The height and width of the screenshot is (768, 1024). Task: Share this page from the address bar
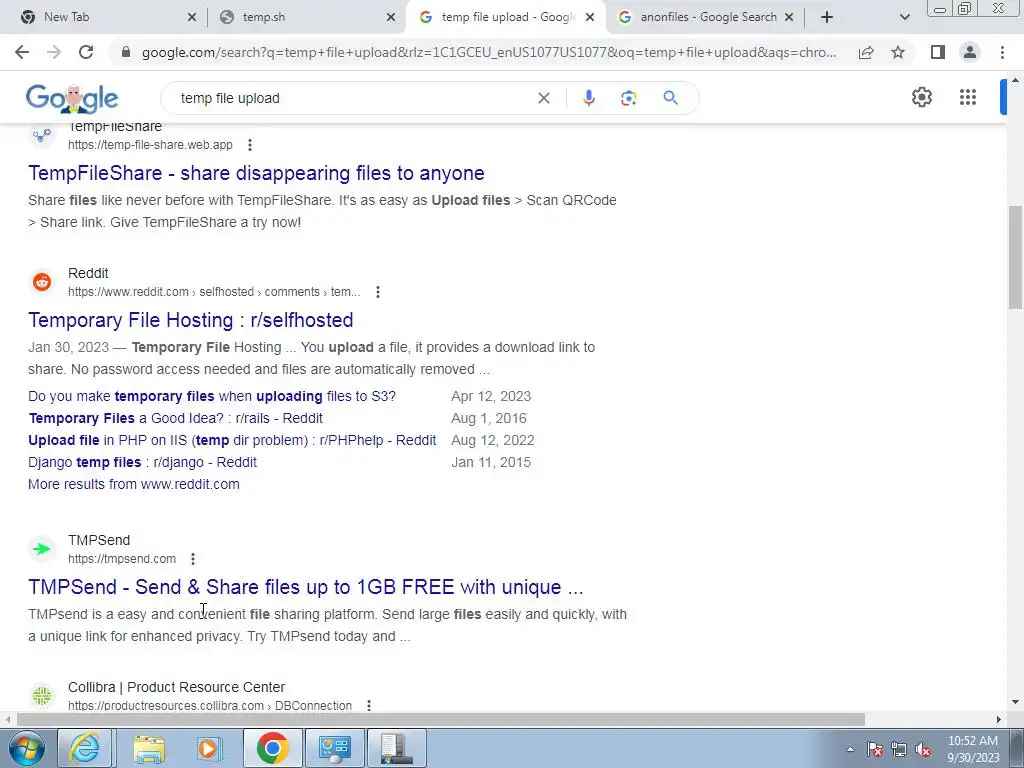tap(866, 52)
